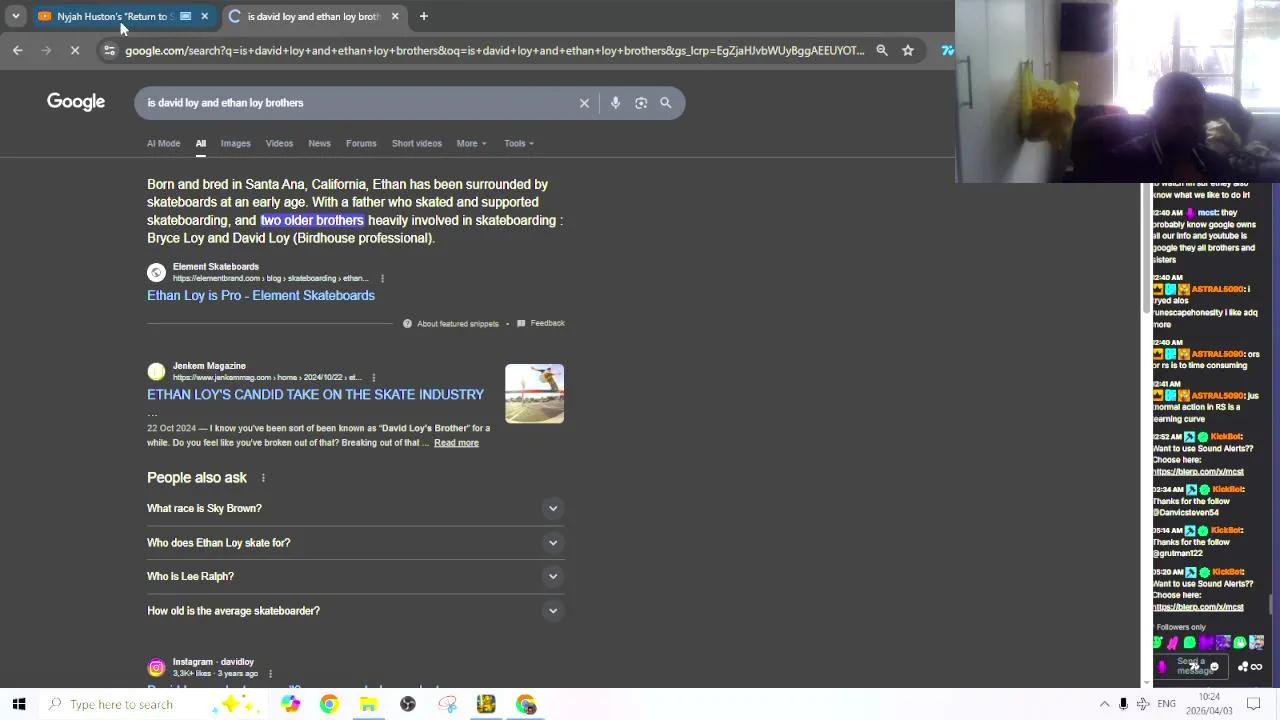Open options for Instagram davidloy result
Viewport: 1280px width, 720px height.
coord(270,673)
